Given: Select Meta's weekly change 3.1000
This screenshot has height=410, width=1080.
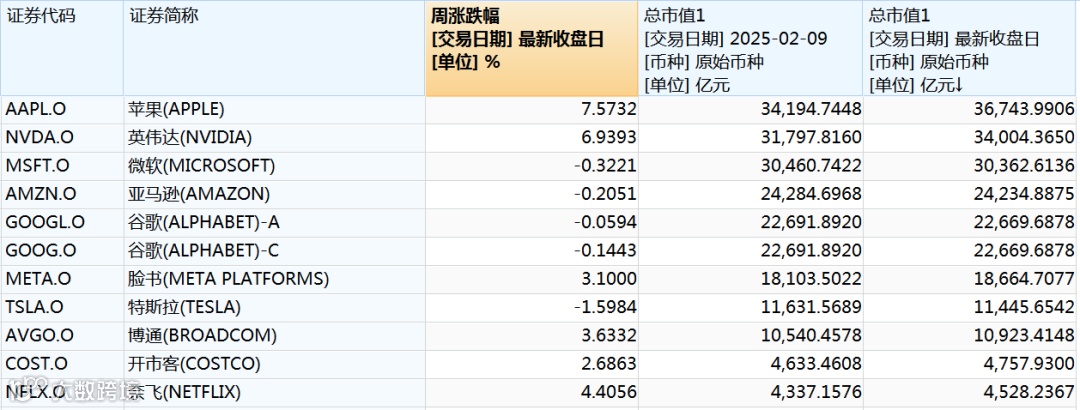Looking at the screenshot, I should [532, 279].
